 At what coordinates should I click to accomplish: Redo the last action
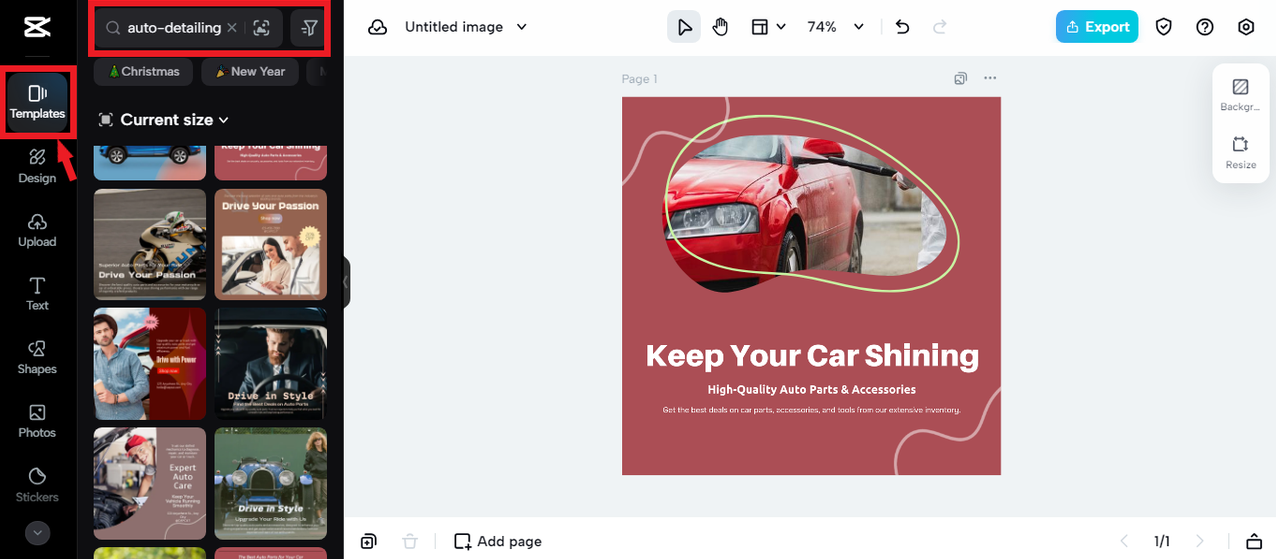939,27
